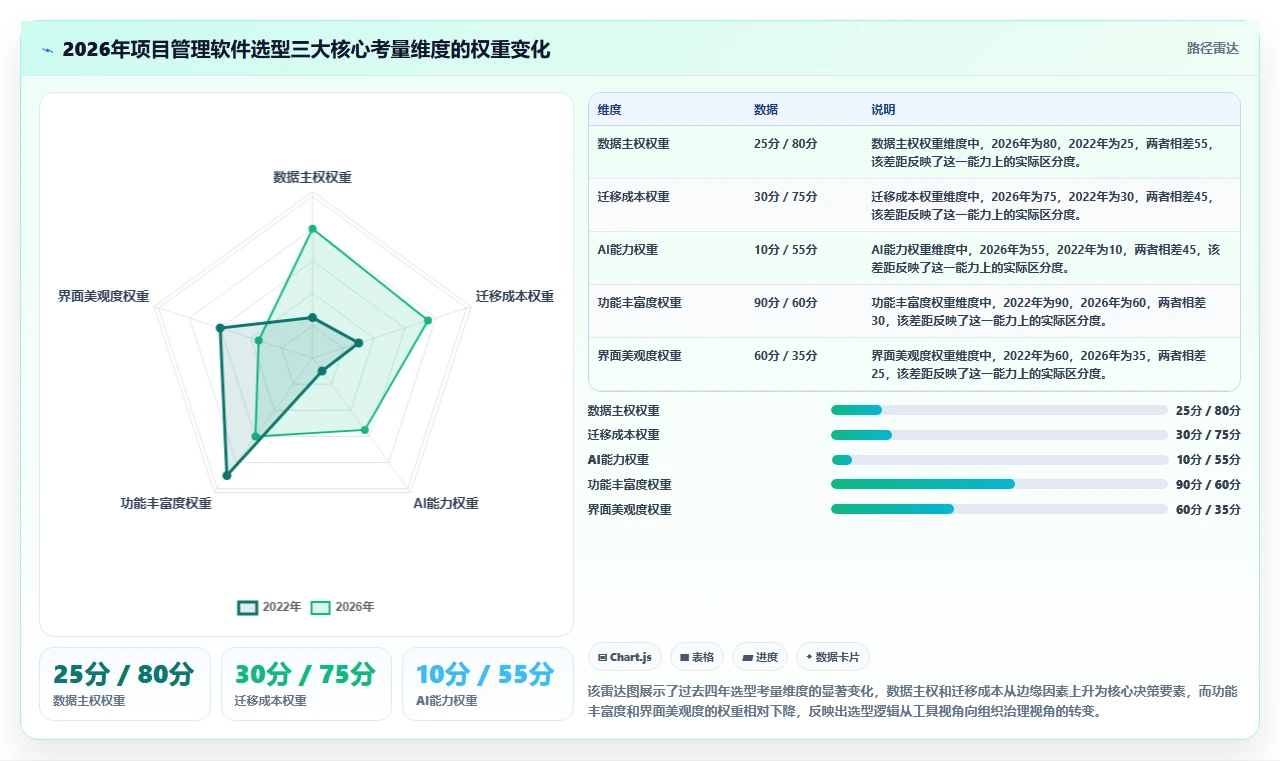Viewport: 1280px width, 761px height.
Task: Select the 表格 tag
Action: [x=696, y=657]
